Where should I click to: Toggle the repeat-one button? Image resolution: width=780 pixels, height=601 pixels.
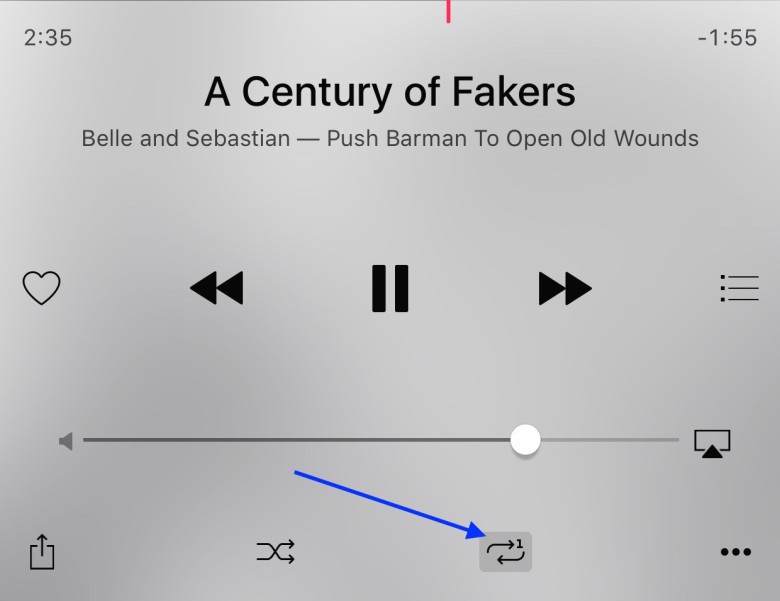click(x=505, y=552)
